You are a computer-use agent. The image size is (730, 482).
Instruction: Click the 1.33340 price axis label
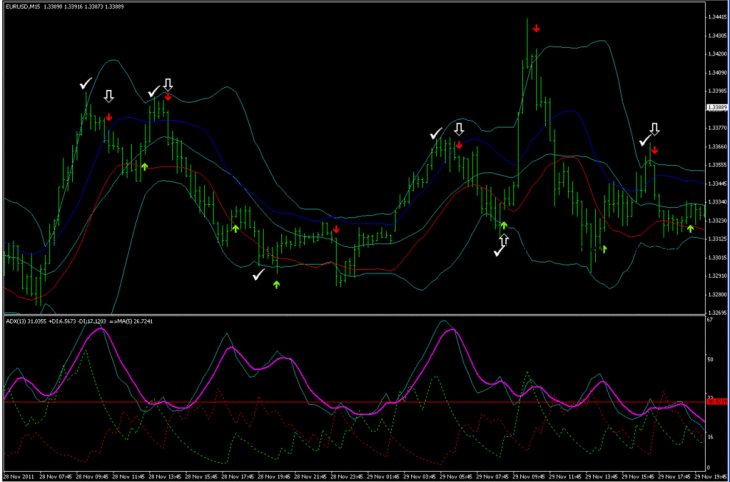click(716, 202)
